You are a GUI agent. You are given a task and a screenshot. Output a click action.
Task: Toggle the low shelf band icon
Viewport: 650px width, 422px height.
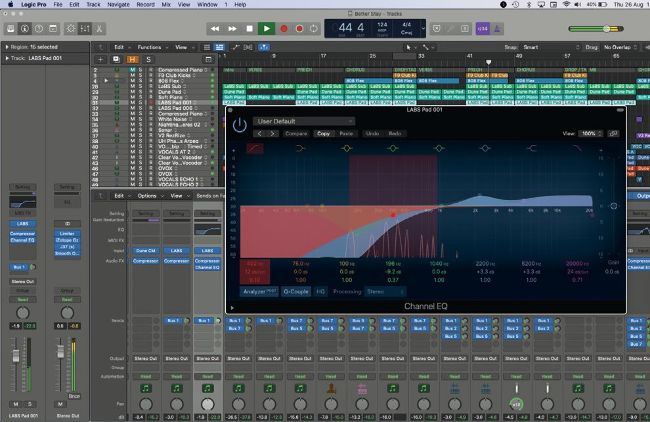coord(301,148)
